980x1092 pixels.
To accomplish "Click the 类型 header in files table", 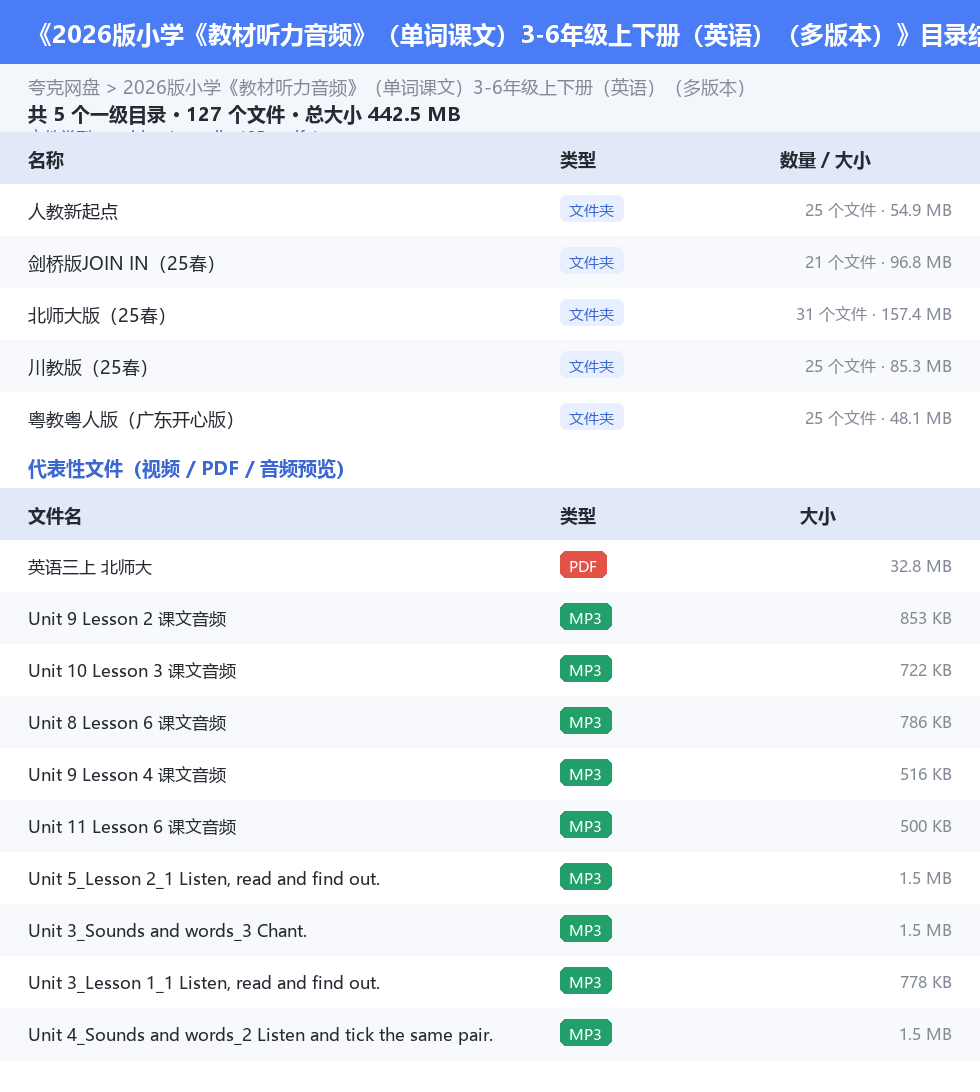I will coord(578,516).
